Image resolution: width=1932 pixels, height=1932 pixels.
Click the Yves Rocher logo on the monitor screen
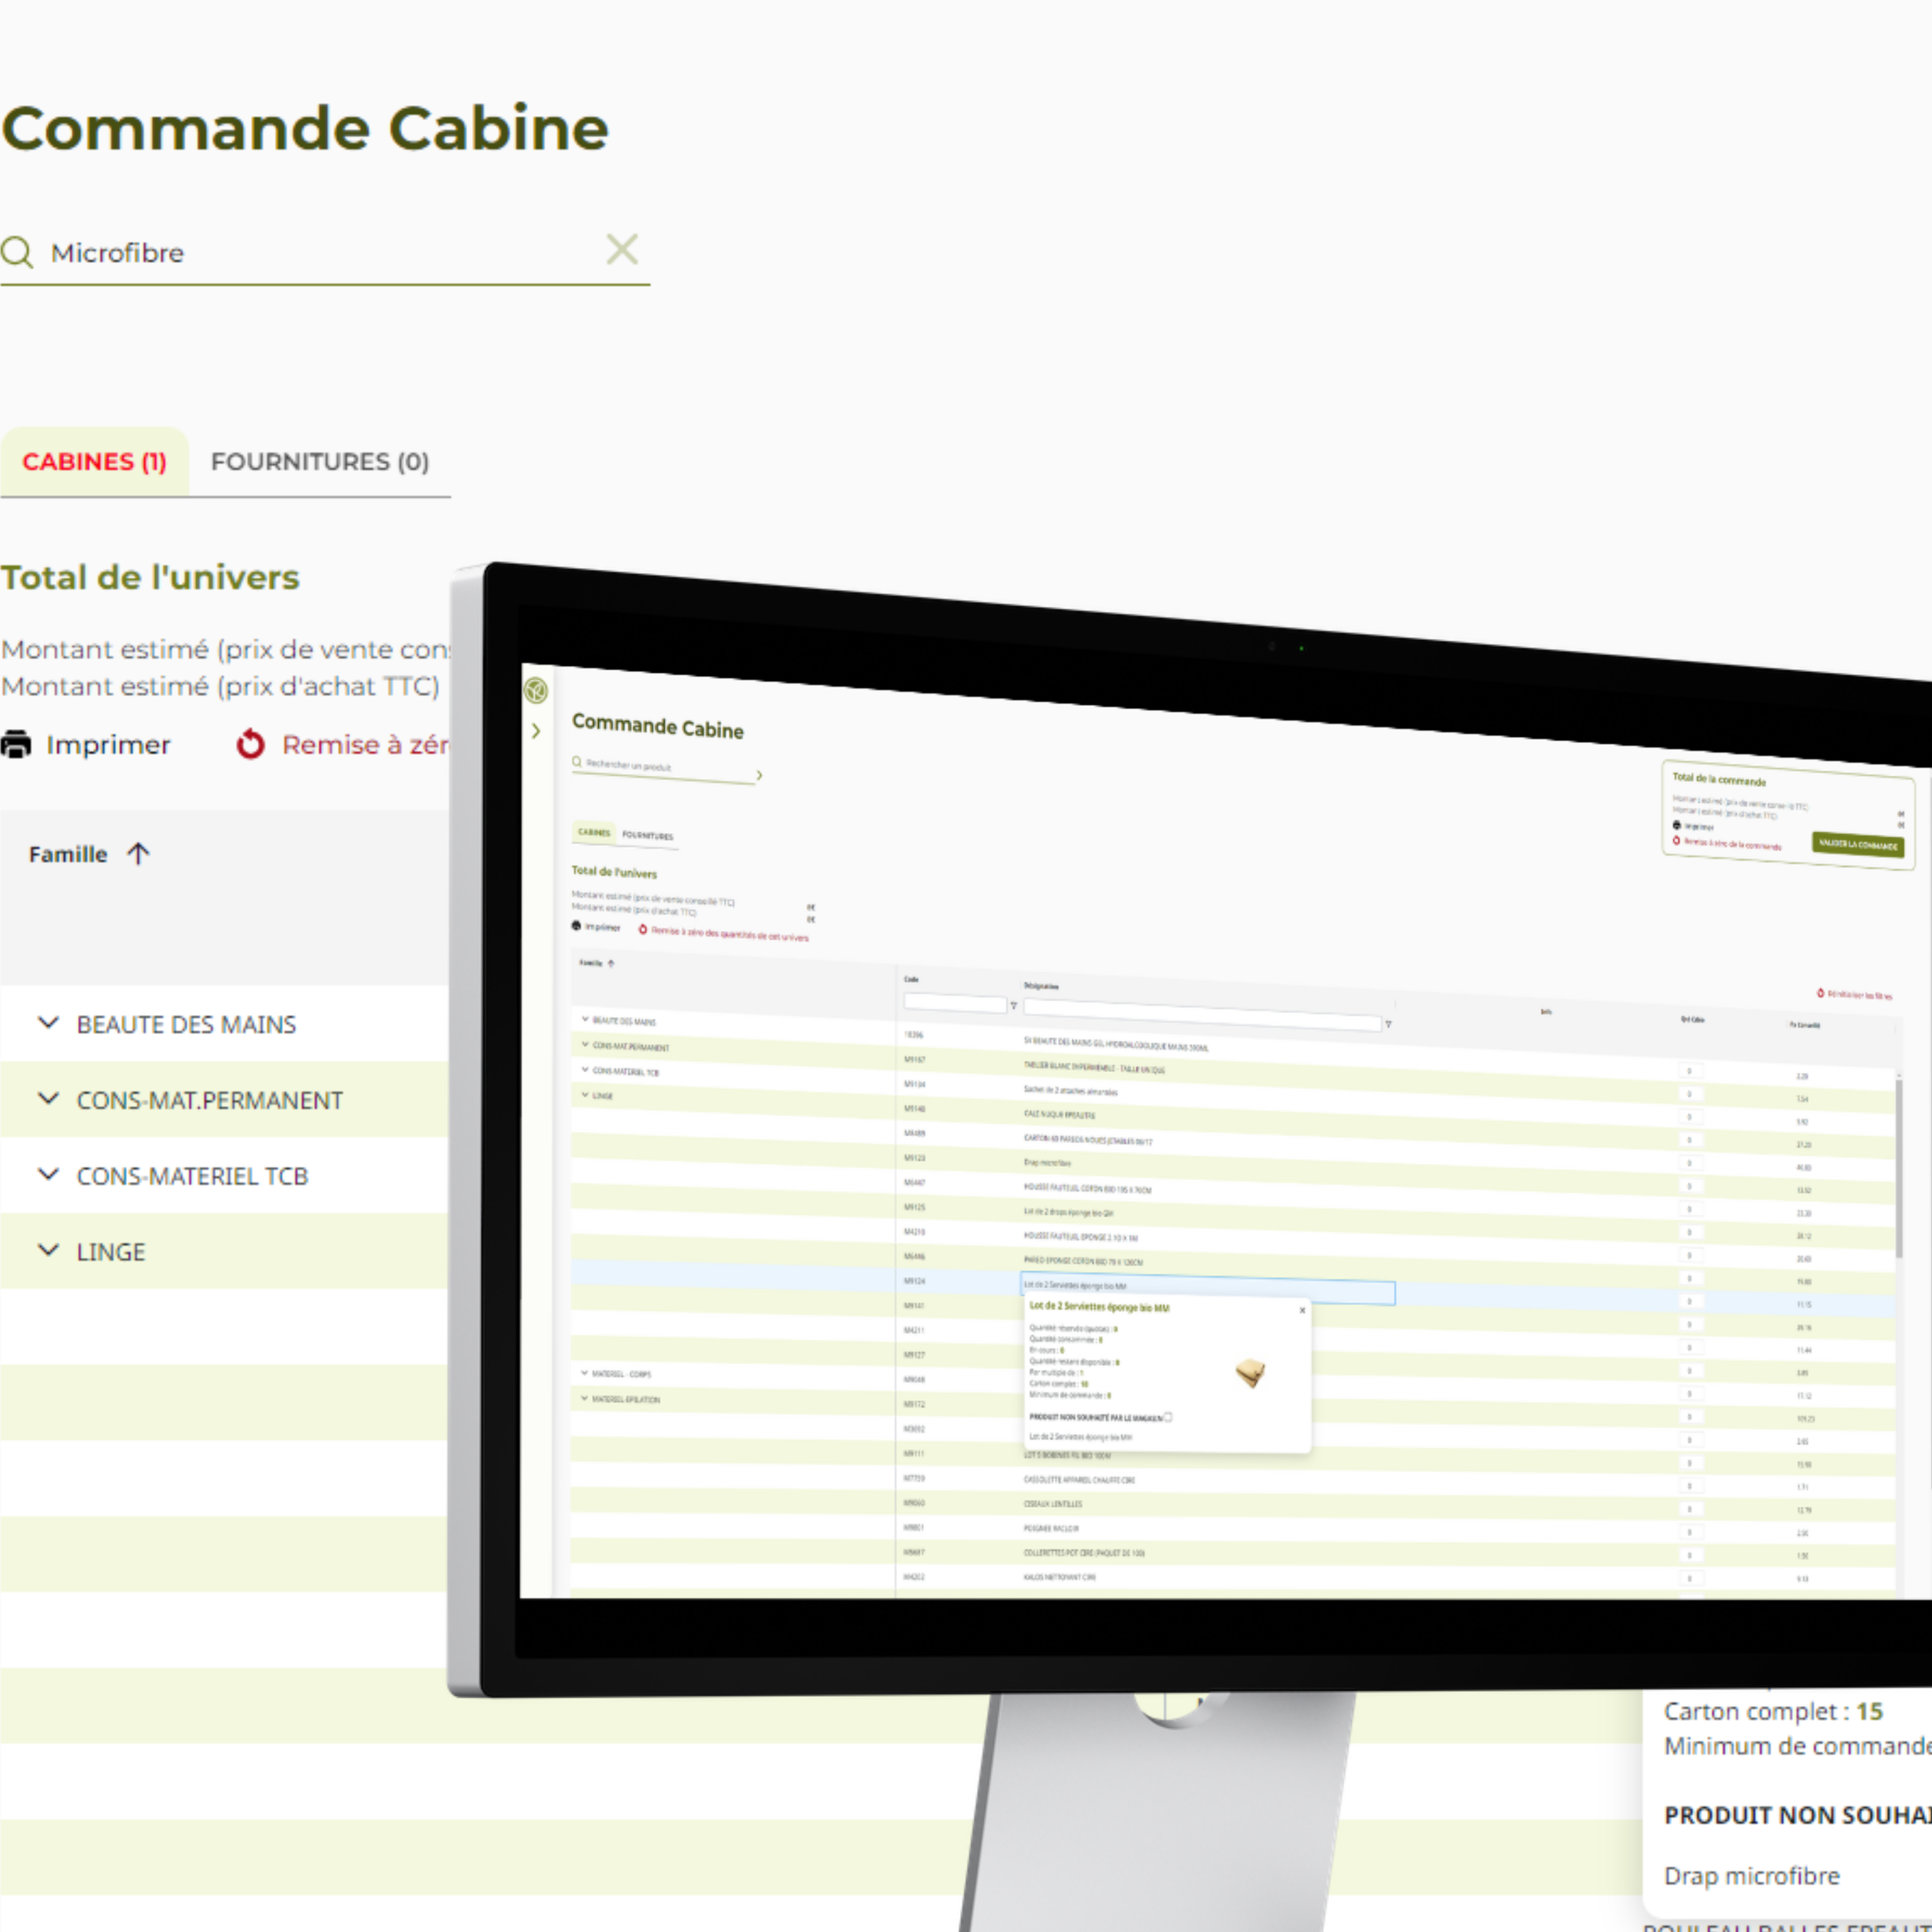[x=536, y=690]
